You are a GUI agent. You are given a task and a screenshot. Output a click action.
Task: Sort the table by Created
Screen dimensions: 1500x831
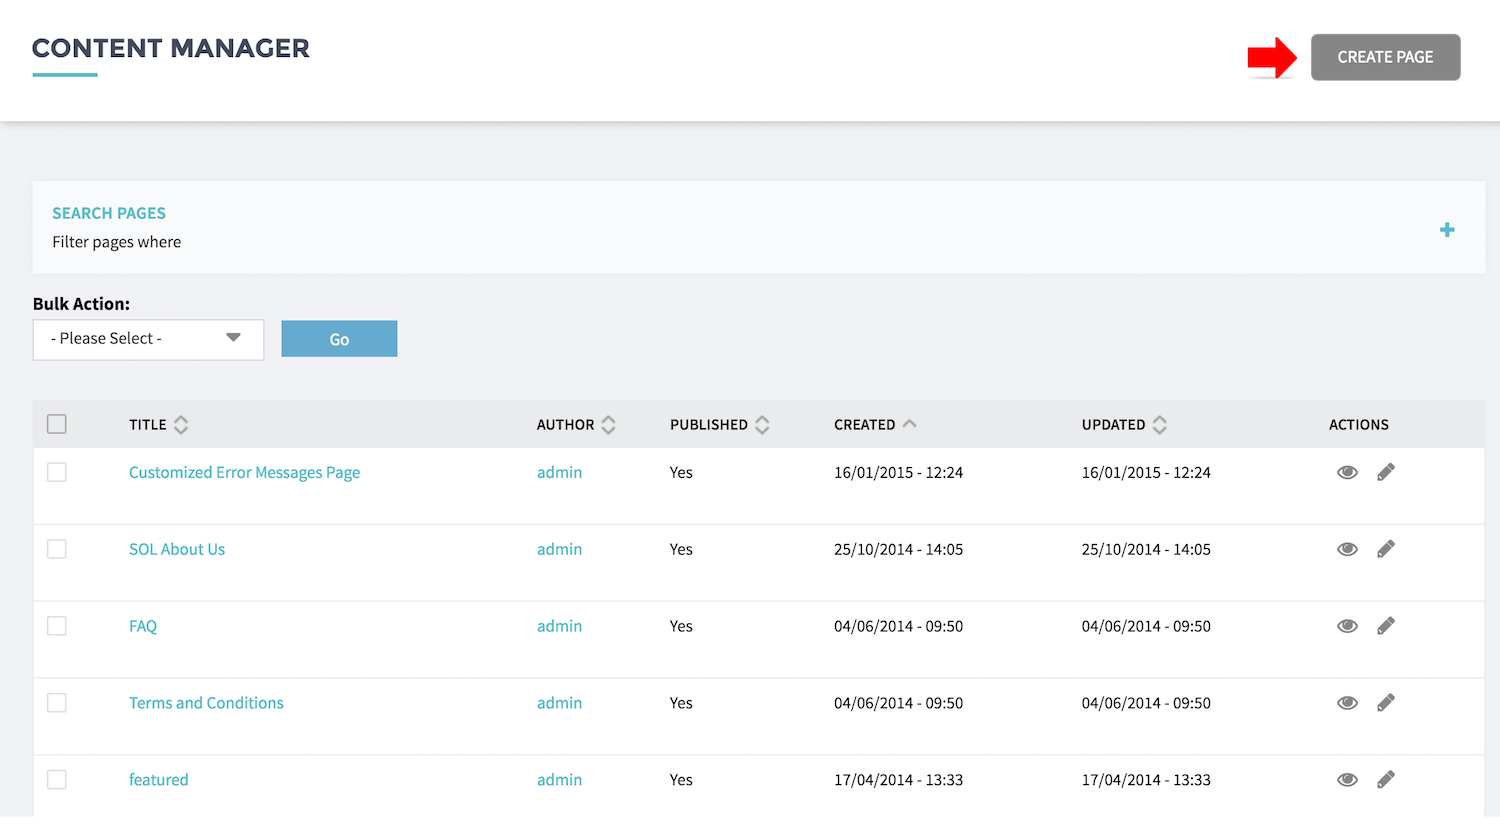[875, 425]
